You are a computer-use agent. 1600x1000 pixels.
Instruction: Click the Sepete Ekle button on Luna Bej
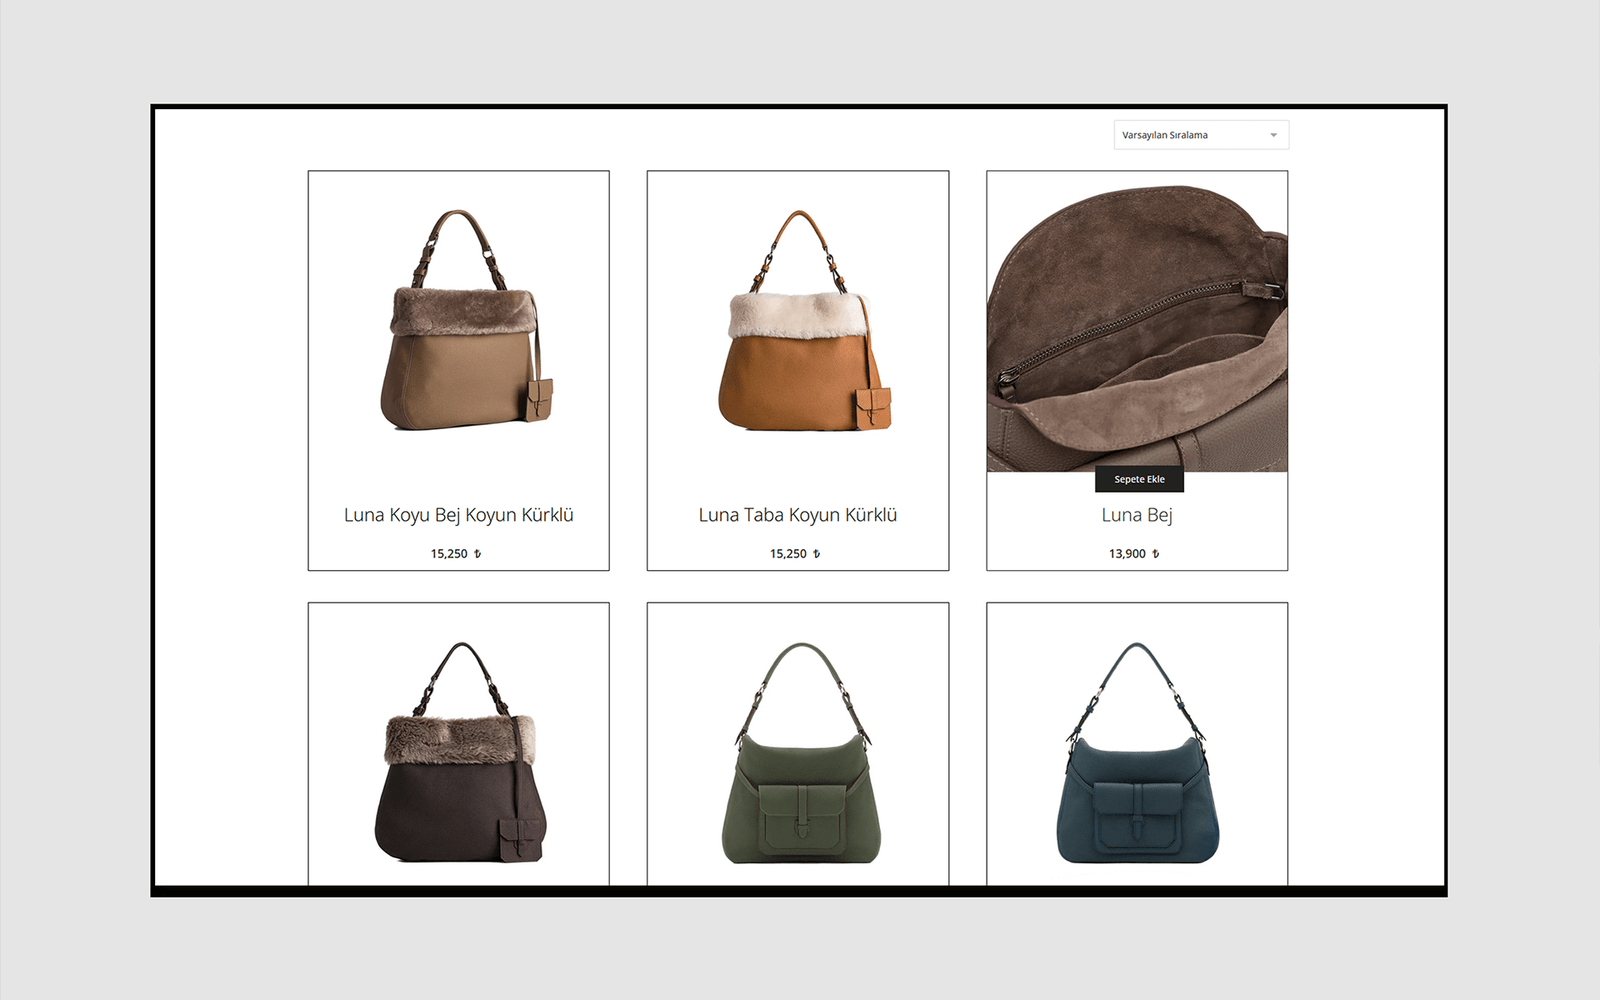(1139, 479)
